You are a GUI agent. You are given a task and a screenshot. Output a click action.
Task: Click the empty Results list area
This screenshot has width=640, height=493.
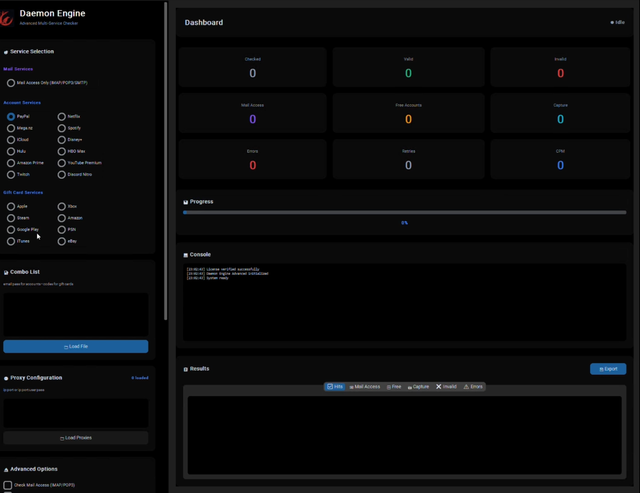(404, 435)
